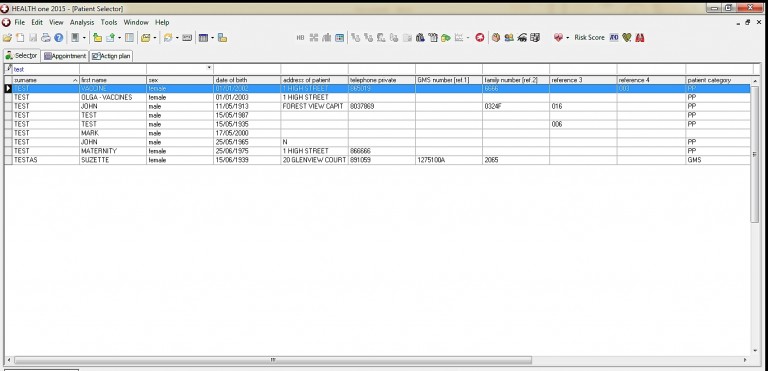The image size is (768, 371).
Task: Open dropdown arrow beside picture folder icon
Action: coord(155,38)
